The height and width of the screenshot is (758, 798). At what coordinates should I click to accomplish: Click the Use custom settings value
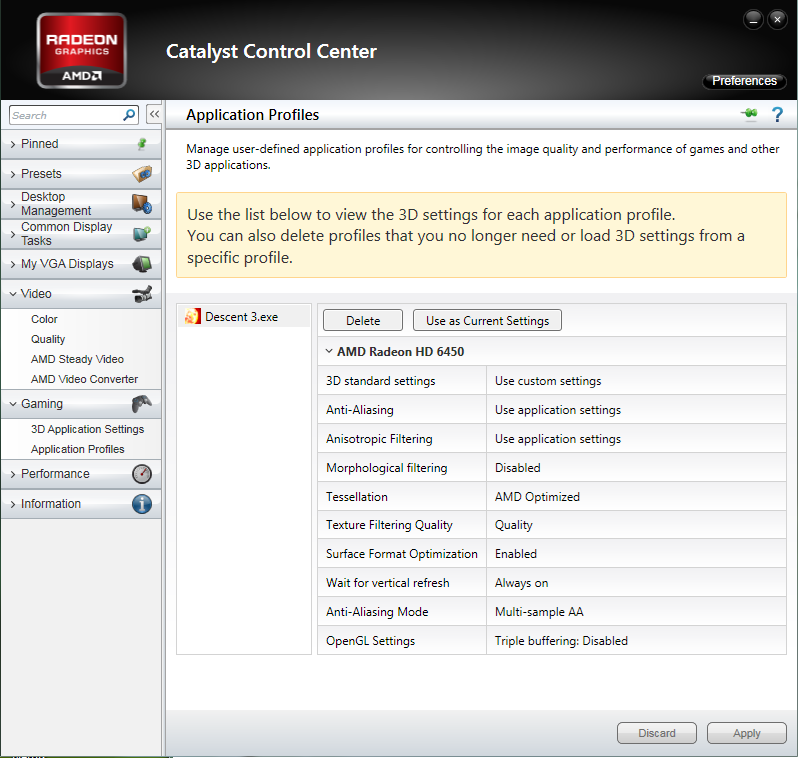(548, 381)
